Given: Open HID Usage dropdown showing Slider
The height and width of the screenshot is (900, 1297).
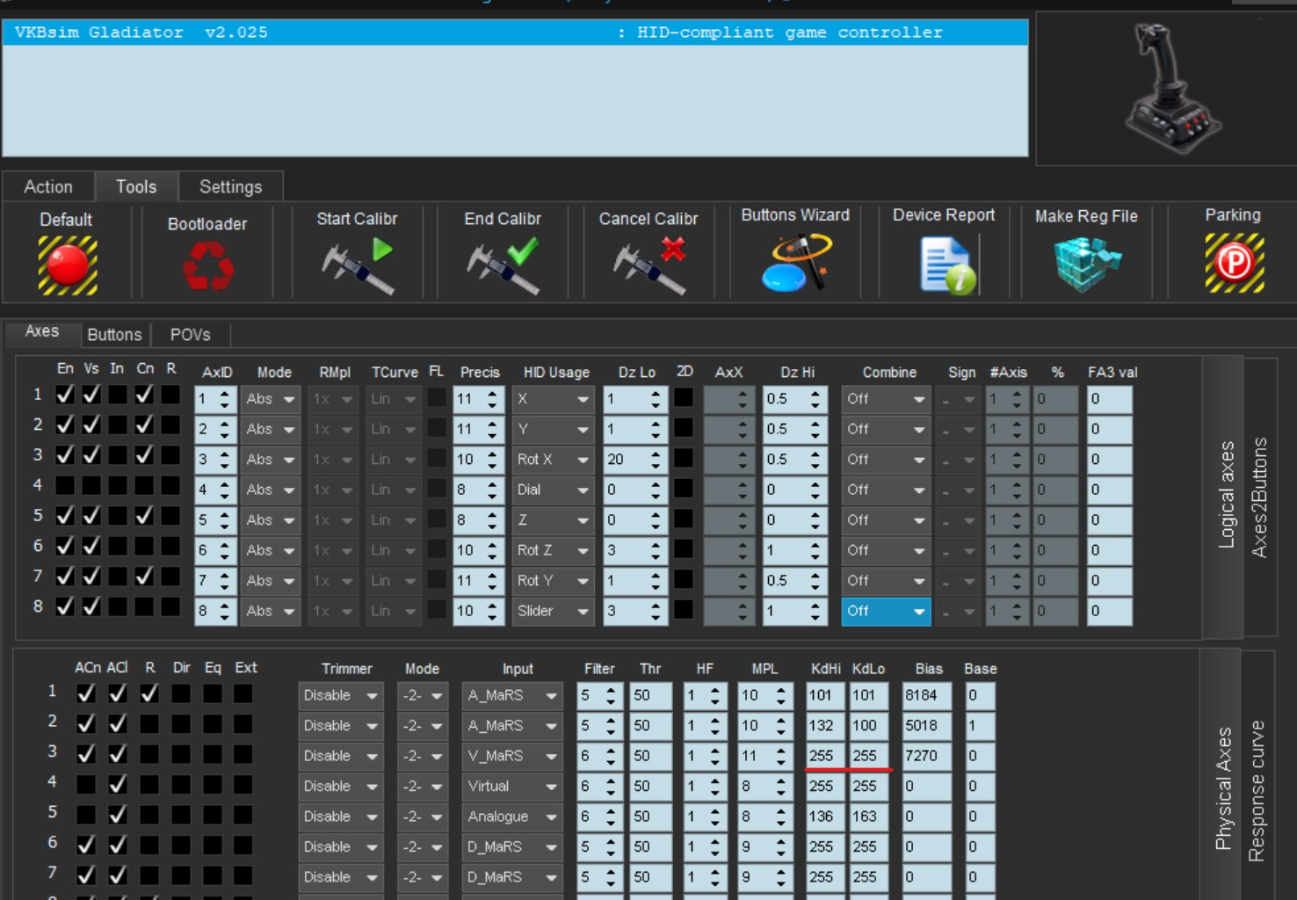Looking at the screenshot, I should click(553, 611).
